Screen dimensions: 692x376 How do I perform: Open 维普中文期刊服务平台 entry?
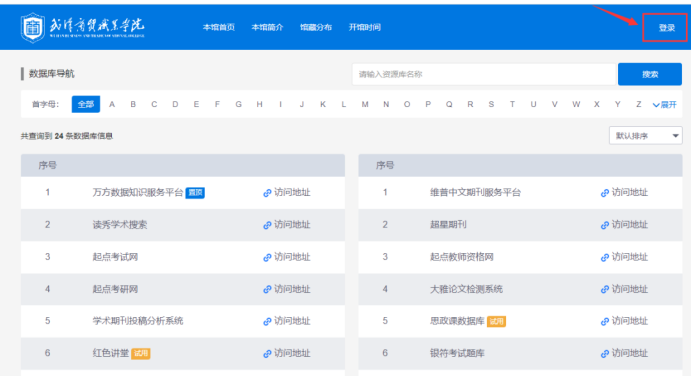coord(475,192)
